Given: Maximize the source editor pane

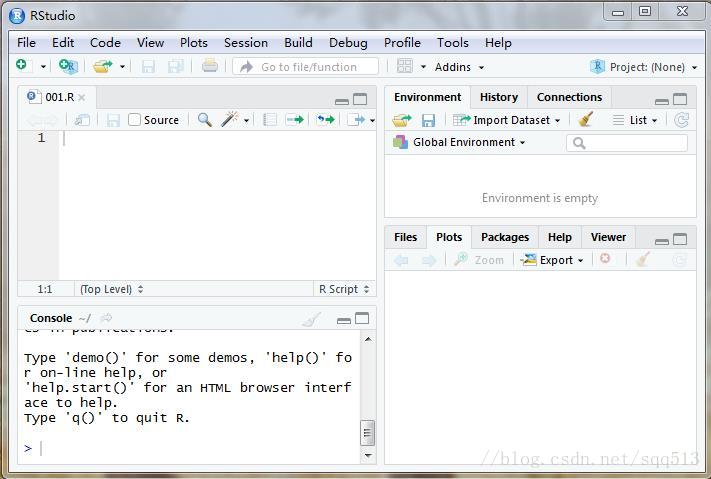Looking at the screenshot, I should (x=360, y=99).
